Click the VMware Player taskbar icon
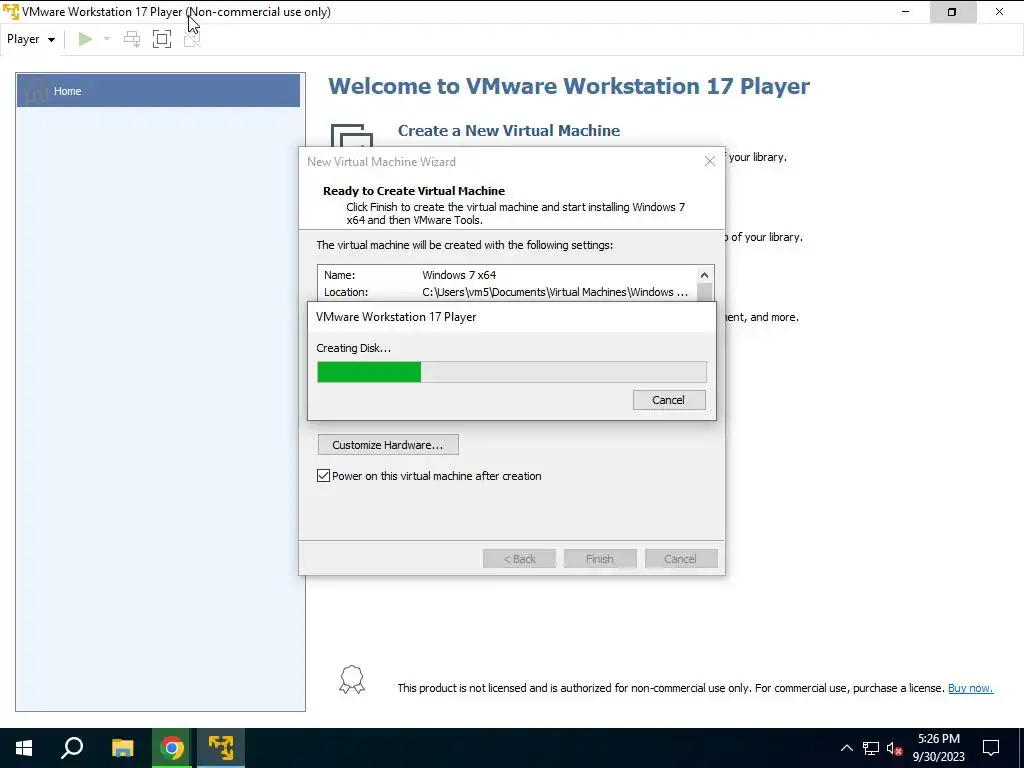The width and height of the screenshot is (1024, 768). (221, 748)
